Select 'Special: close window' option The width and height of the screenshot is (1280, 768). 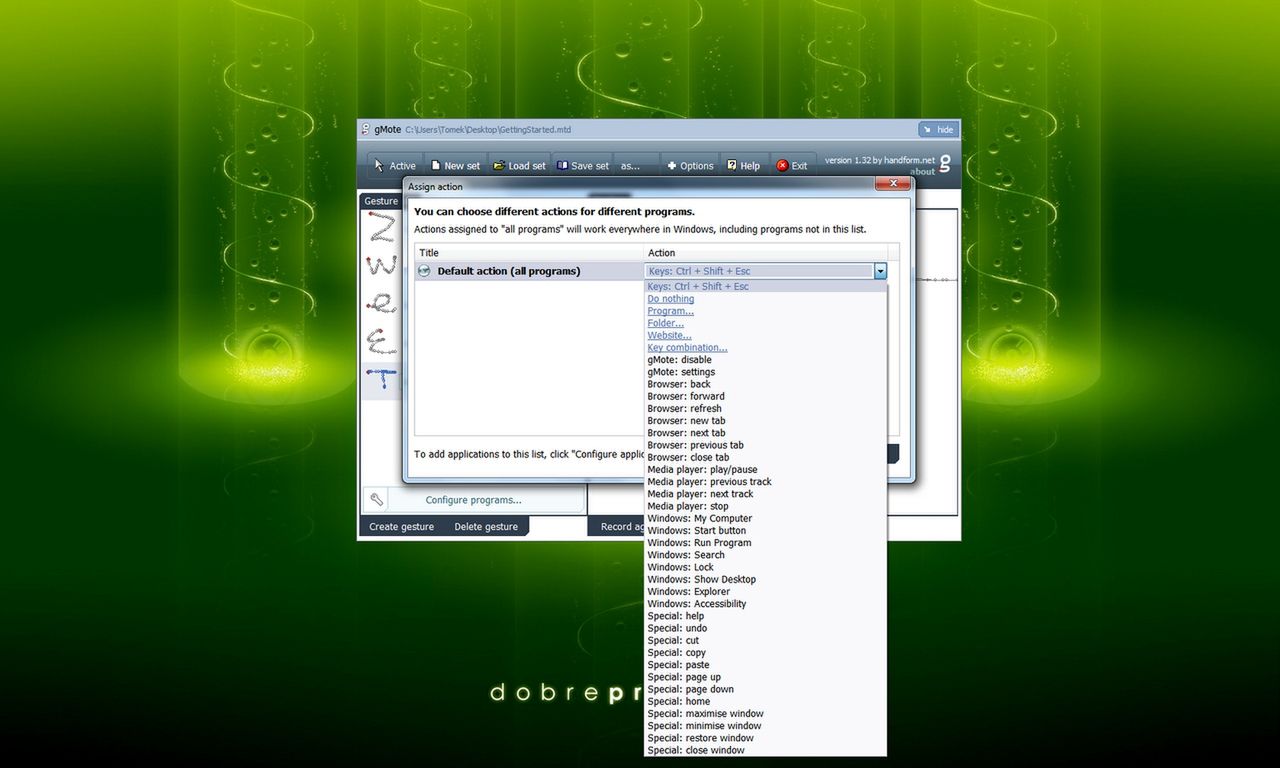click(765, 750)
